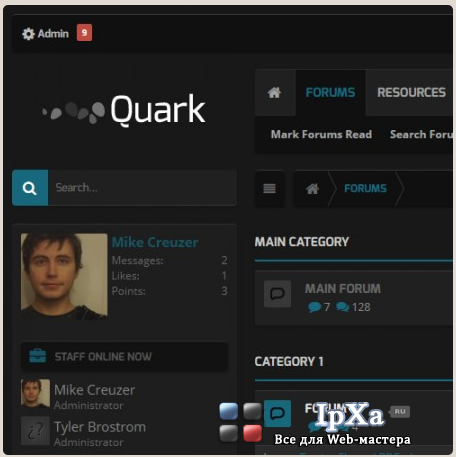
Task: Click the Quark logo
Action: click(x=123, y=110)
